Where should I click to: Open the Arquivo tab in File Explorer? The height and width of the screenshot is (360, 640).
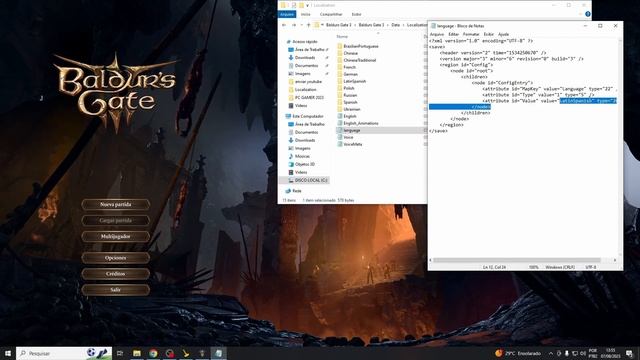tap(287, 14)
